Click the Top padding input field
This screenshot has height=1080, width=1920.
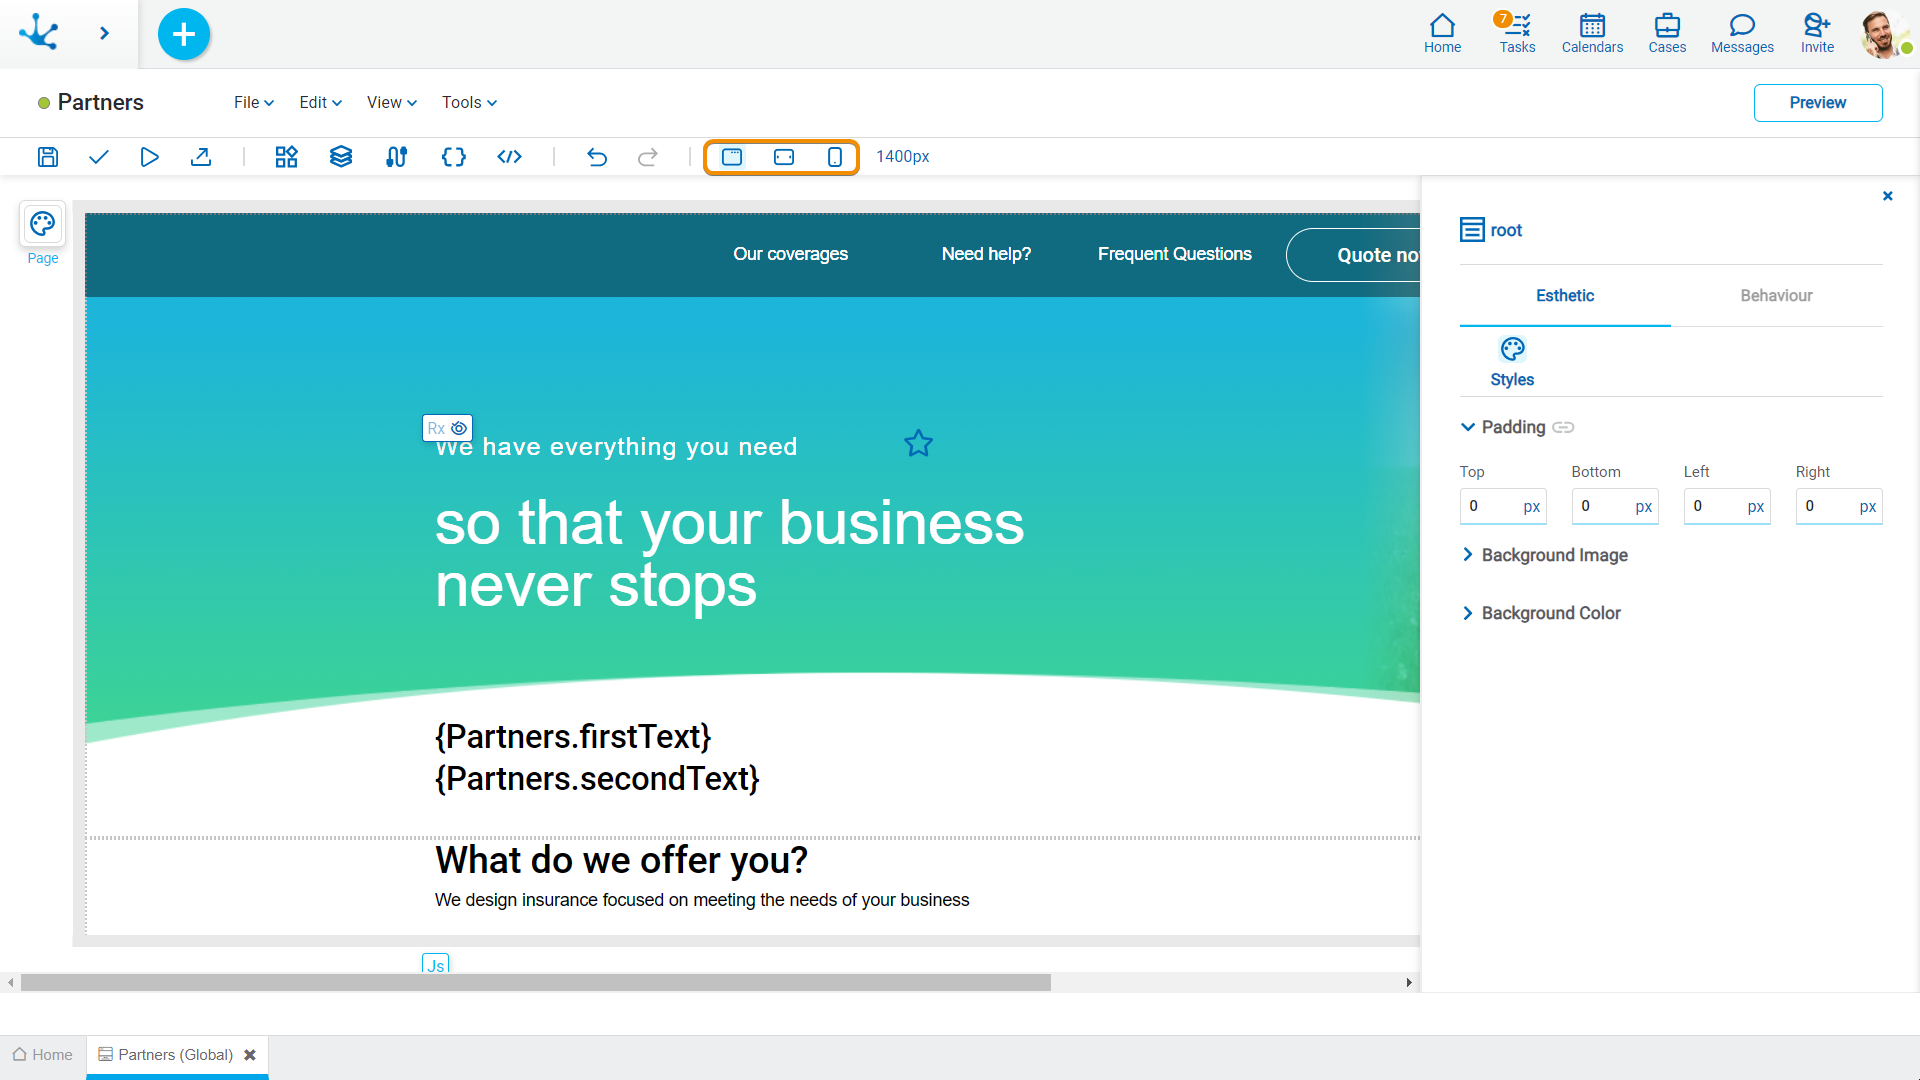[x=1489, y=506]
